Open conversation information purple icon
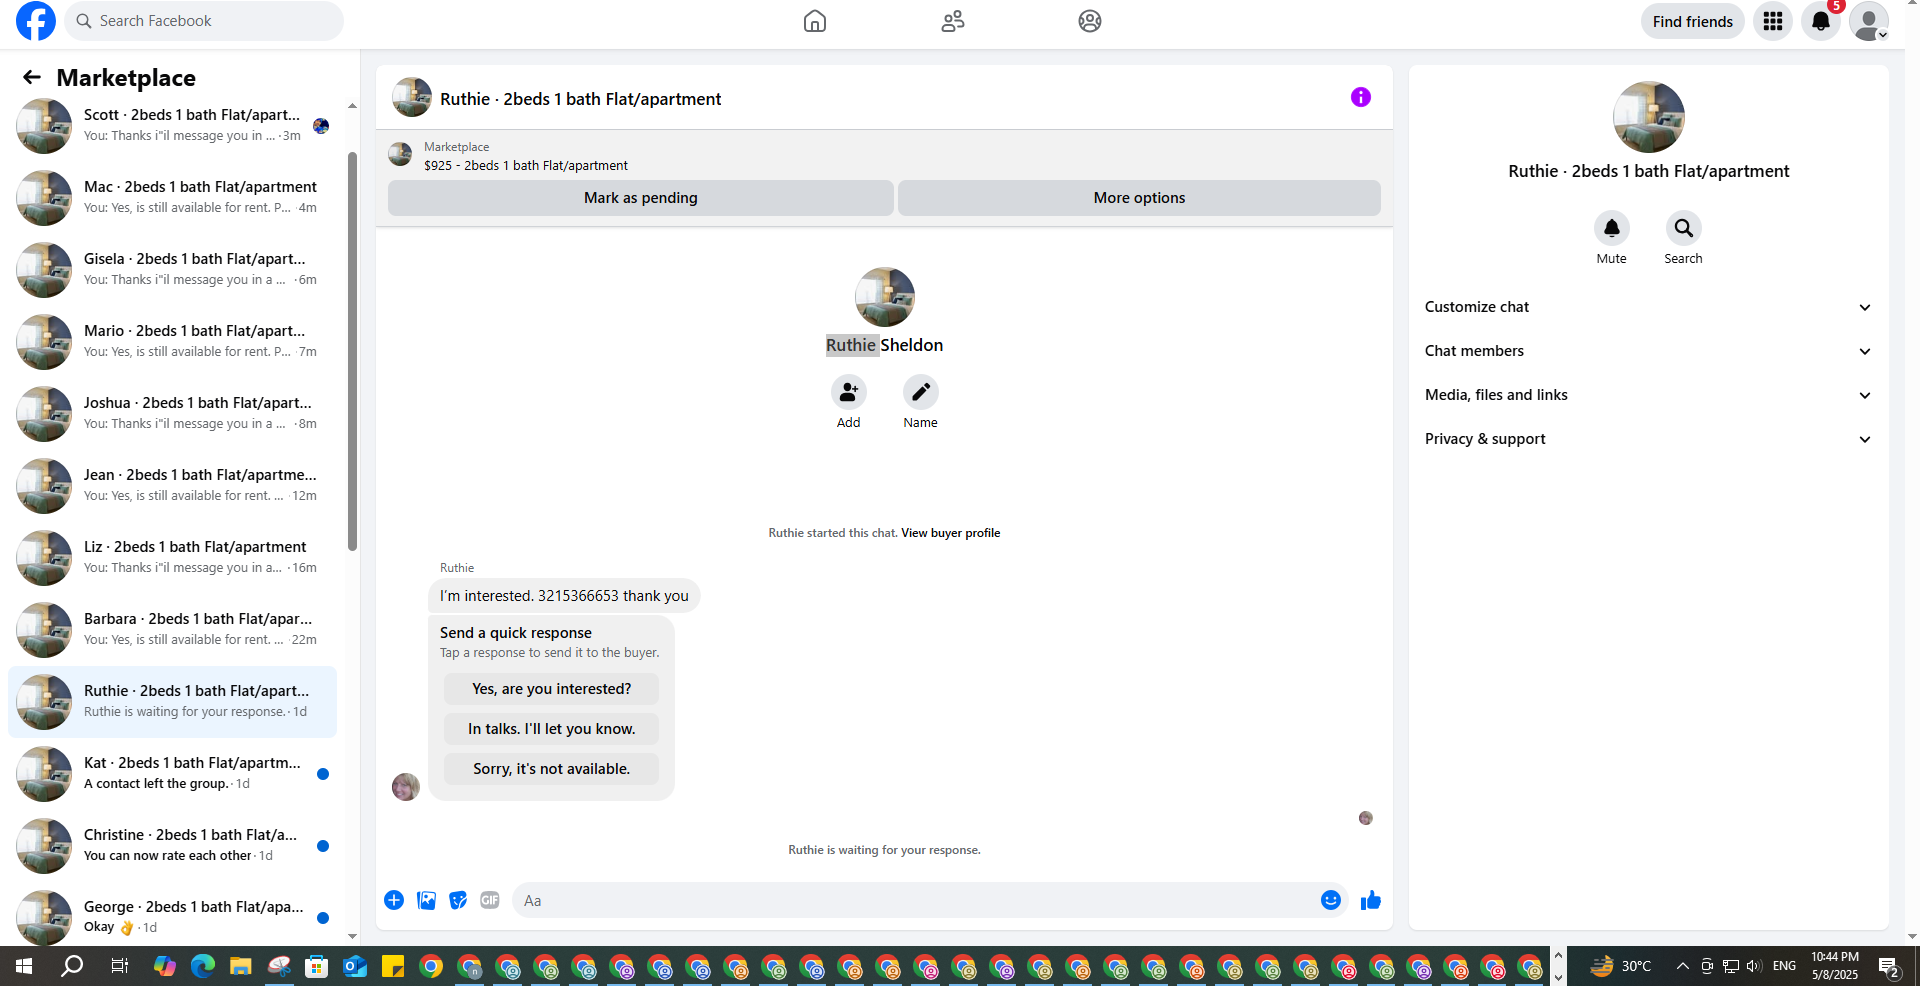Image resolution: width=1920 pixels, height=986 pixels. (1361, 97)
